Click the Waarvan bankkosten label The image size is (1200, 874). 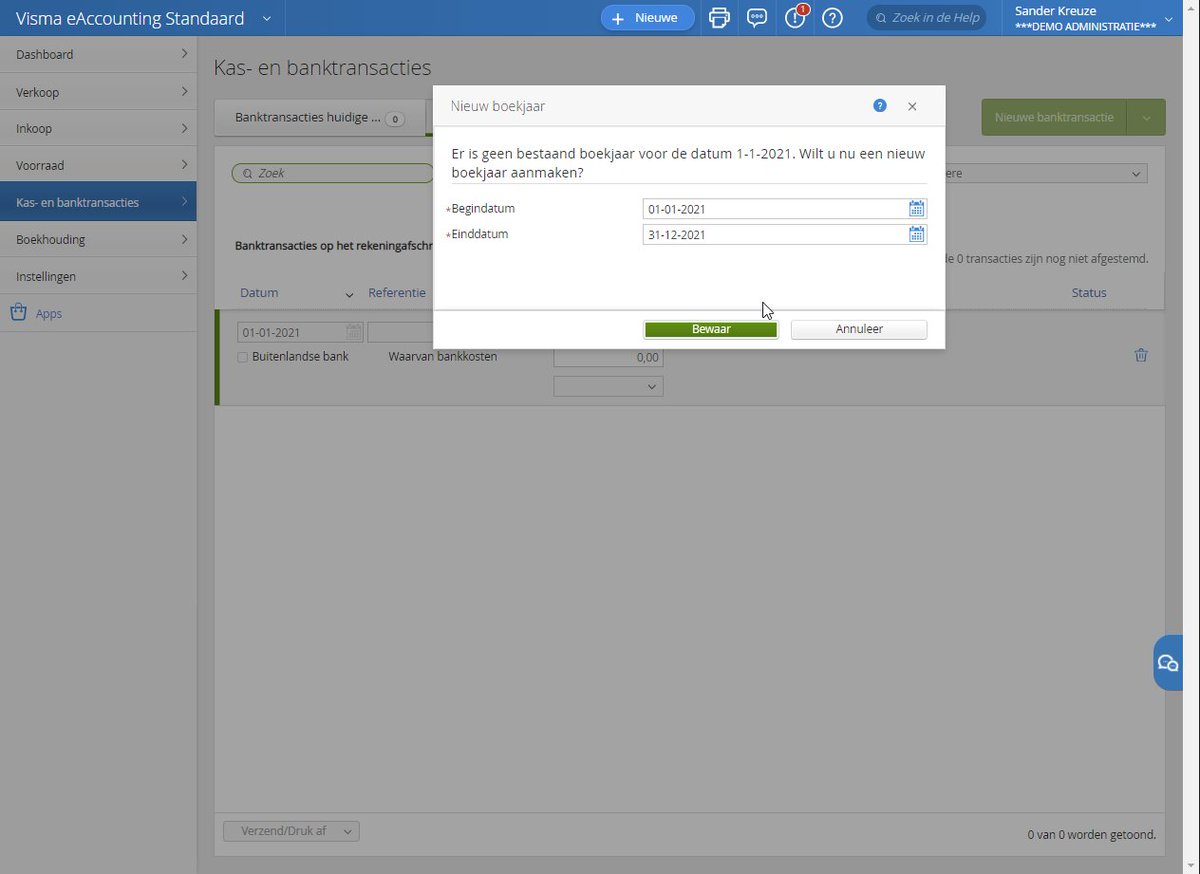pyautogui.click(x=443, y=356)
